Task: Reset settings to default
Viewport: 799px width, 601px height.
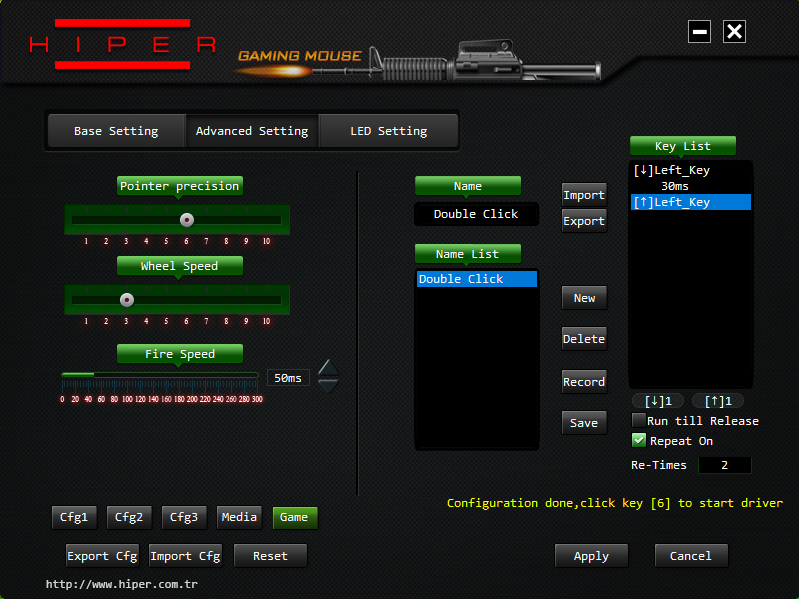Action: 270,556
